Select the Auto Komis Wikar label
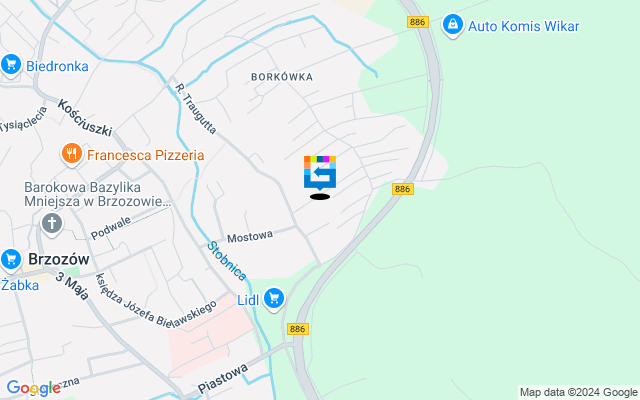 click(x=524, y=26)
